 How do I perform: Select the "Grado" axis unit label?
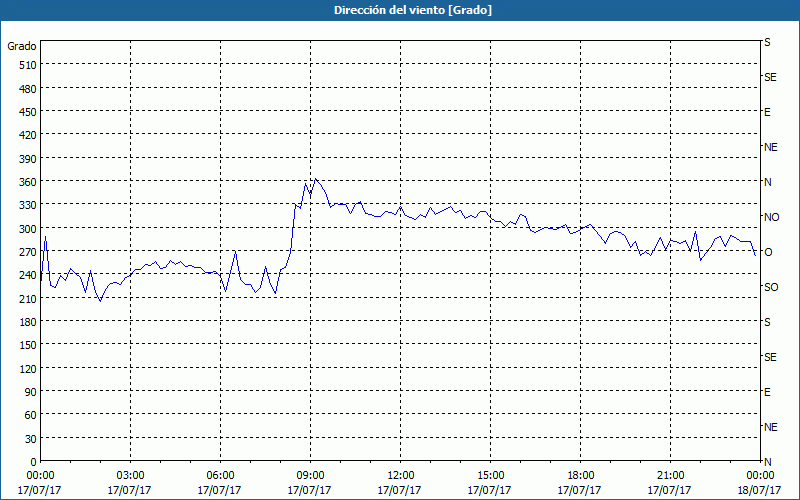tap(22, 46)
